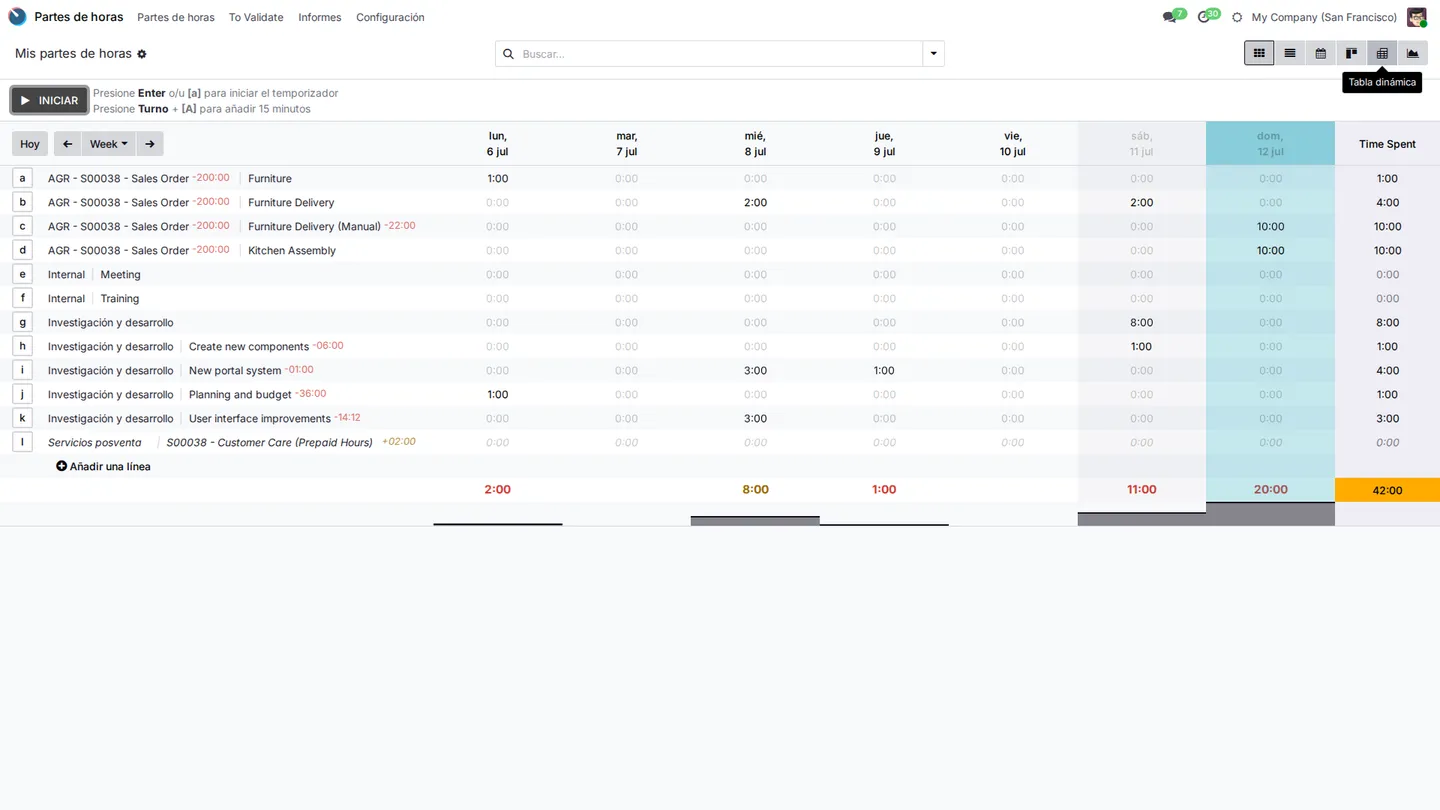Open the Partes de horas menu
1440x810 pixels.
tap(176, 17)
